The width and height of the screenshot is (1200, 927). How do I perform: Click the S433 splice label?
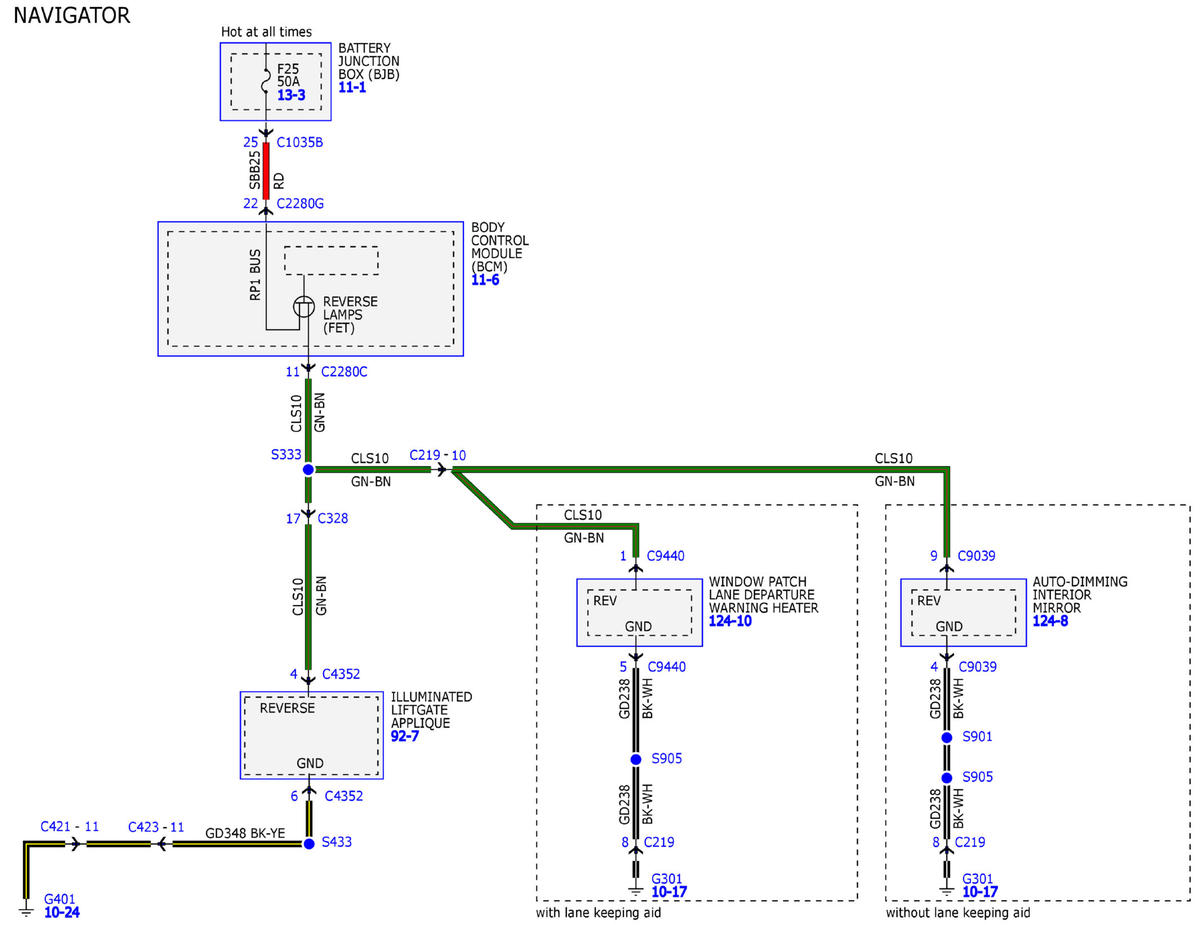coord(336,842)
